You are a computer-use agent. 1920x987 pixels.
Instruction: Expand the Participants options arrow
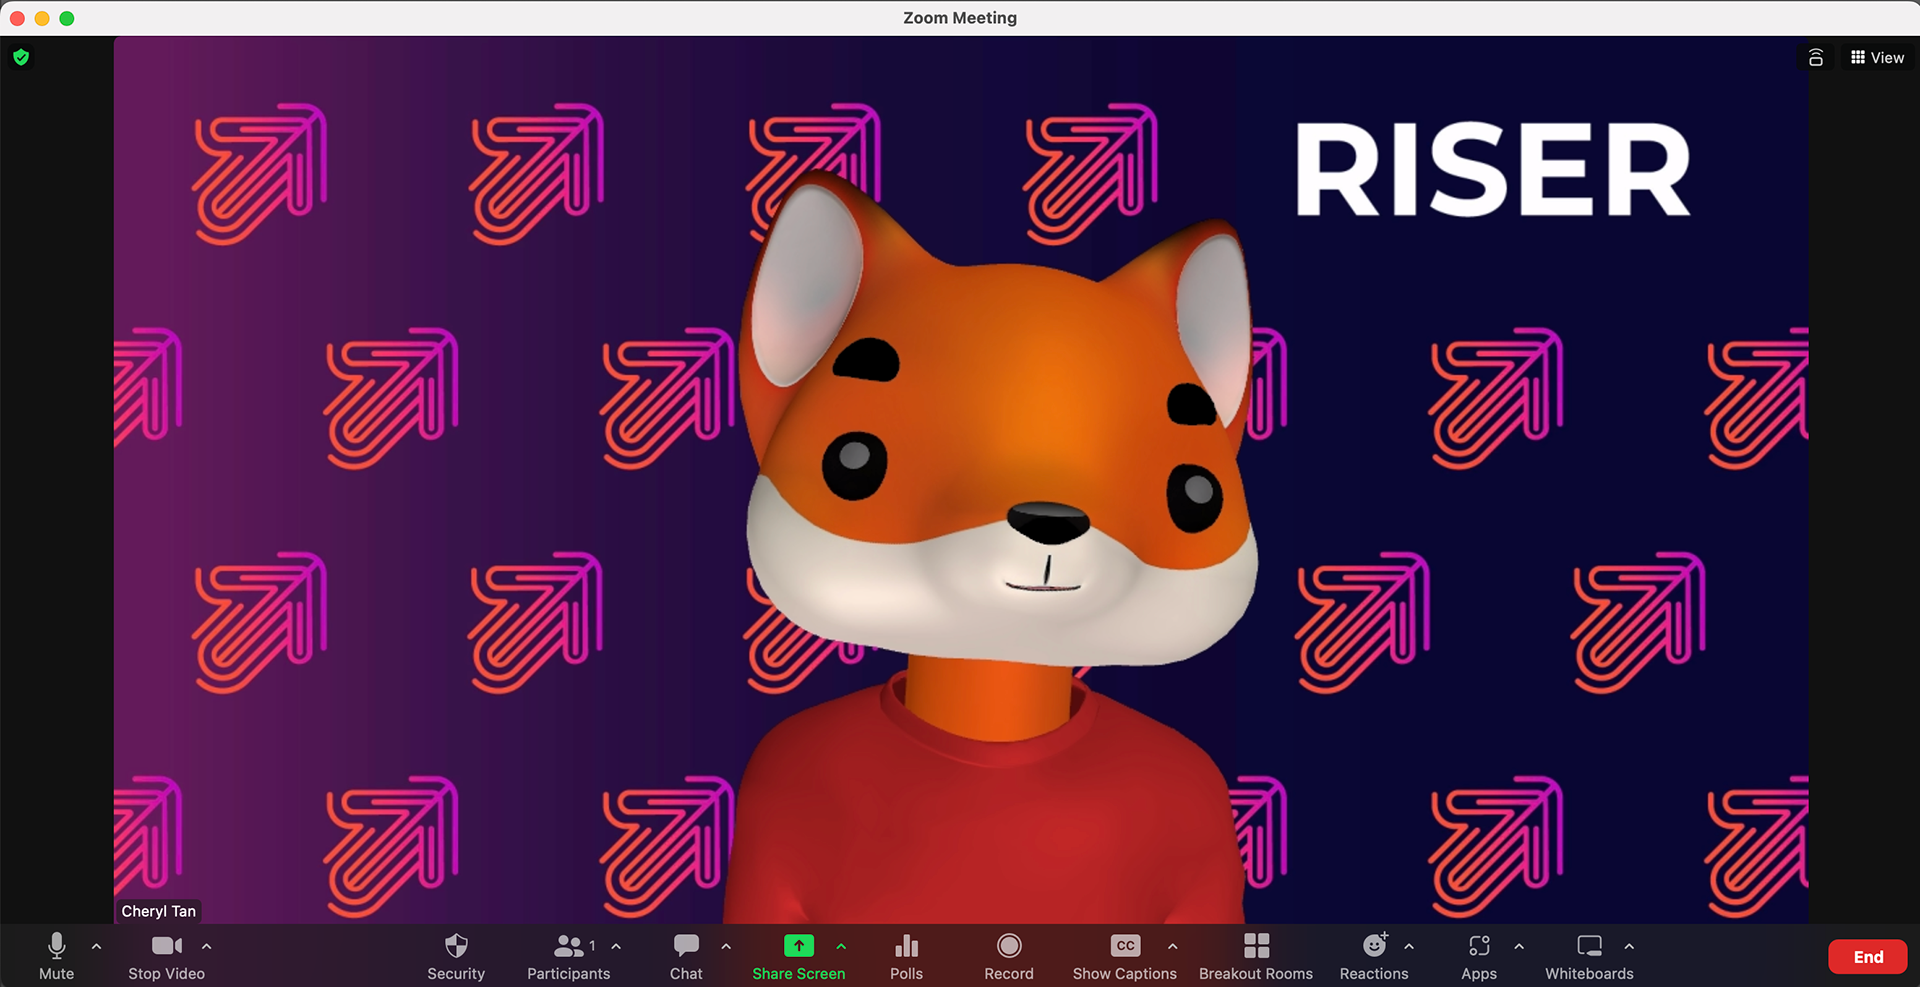[617, 946]
